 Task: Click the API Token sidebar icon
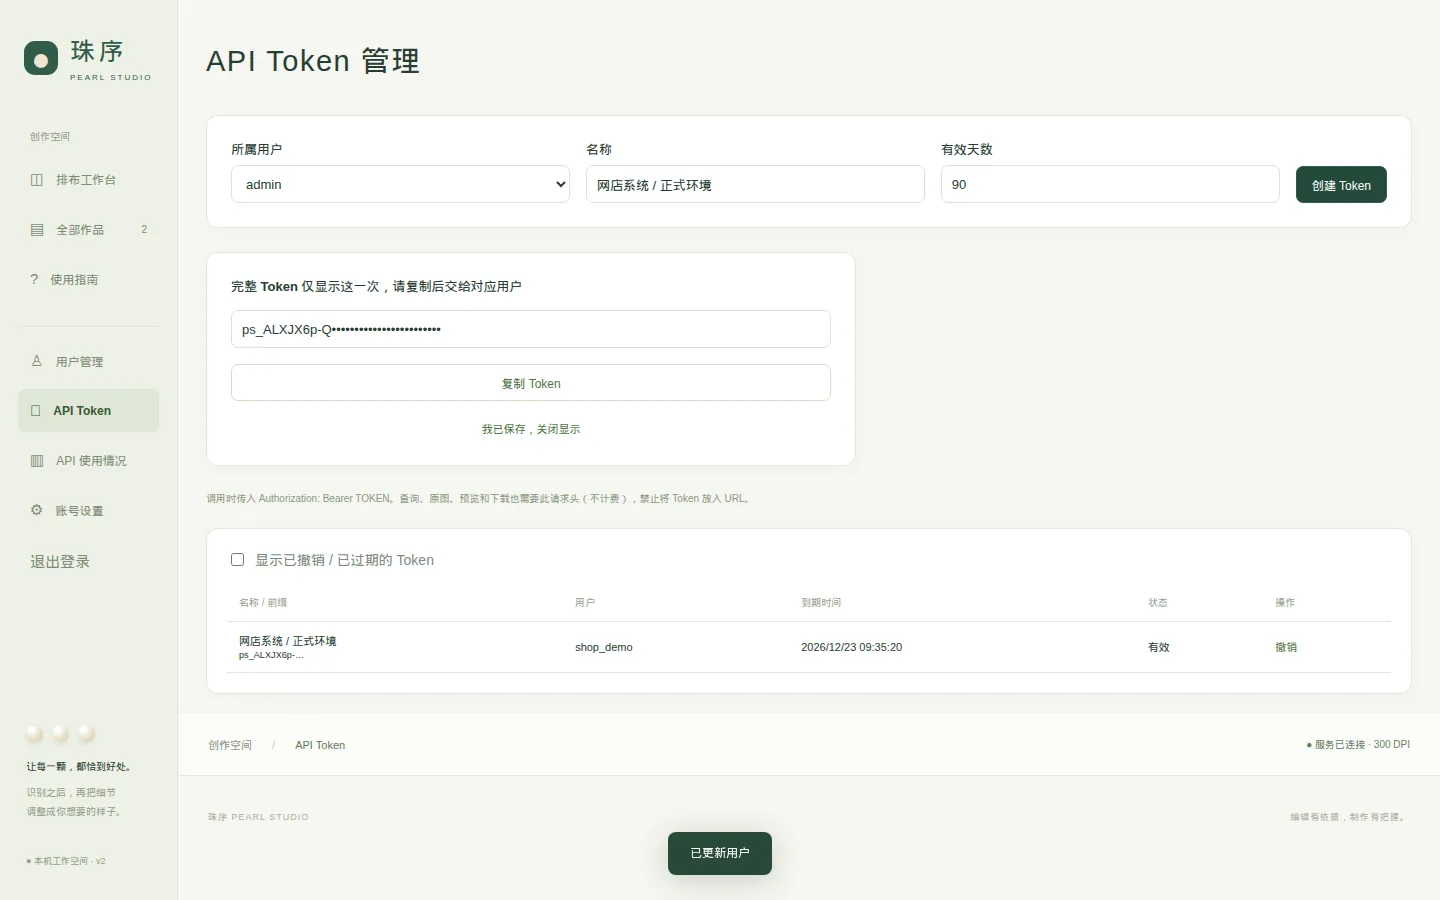(x=36, y=411)
